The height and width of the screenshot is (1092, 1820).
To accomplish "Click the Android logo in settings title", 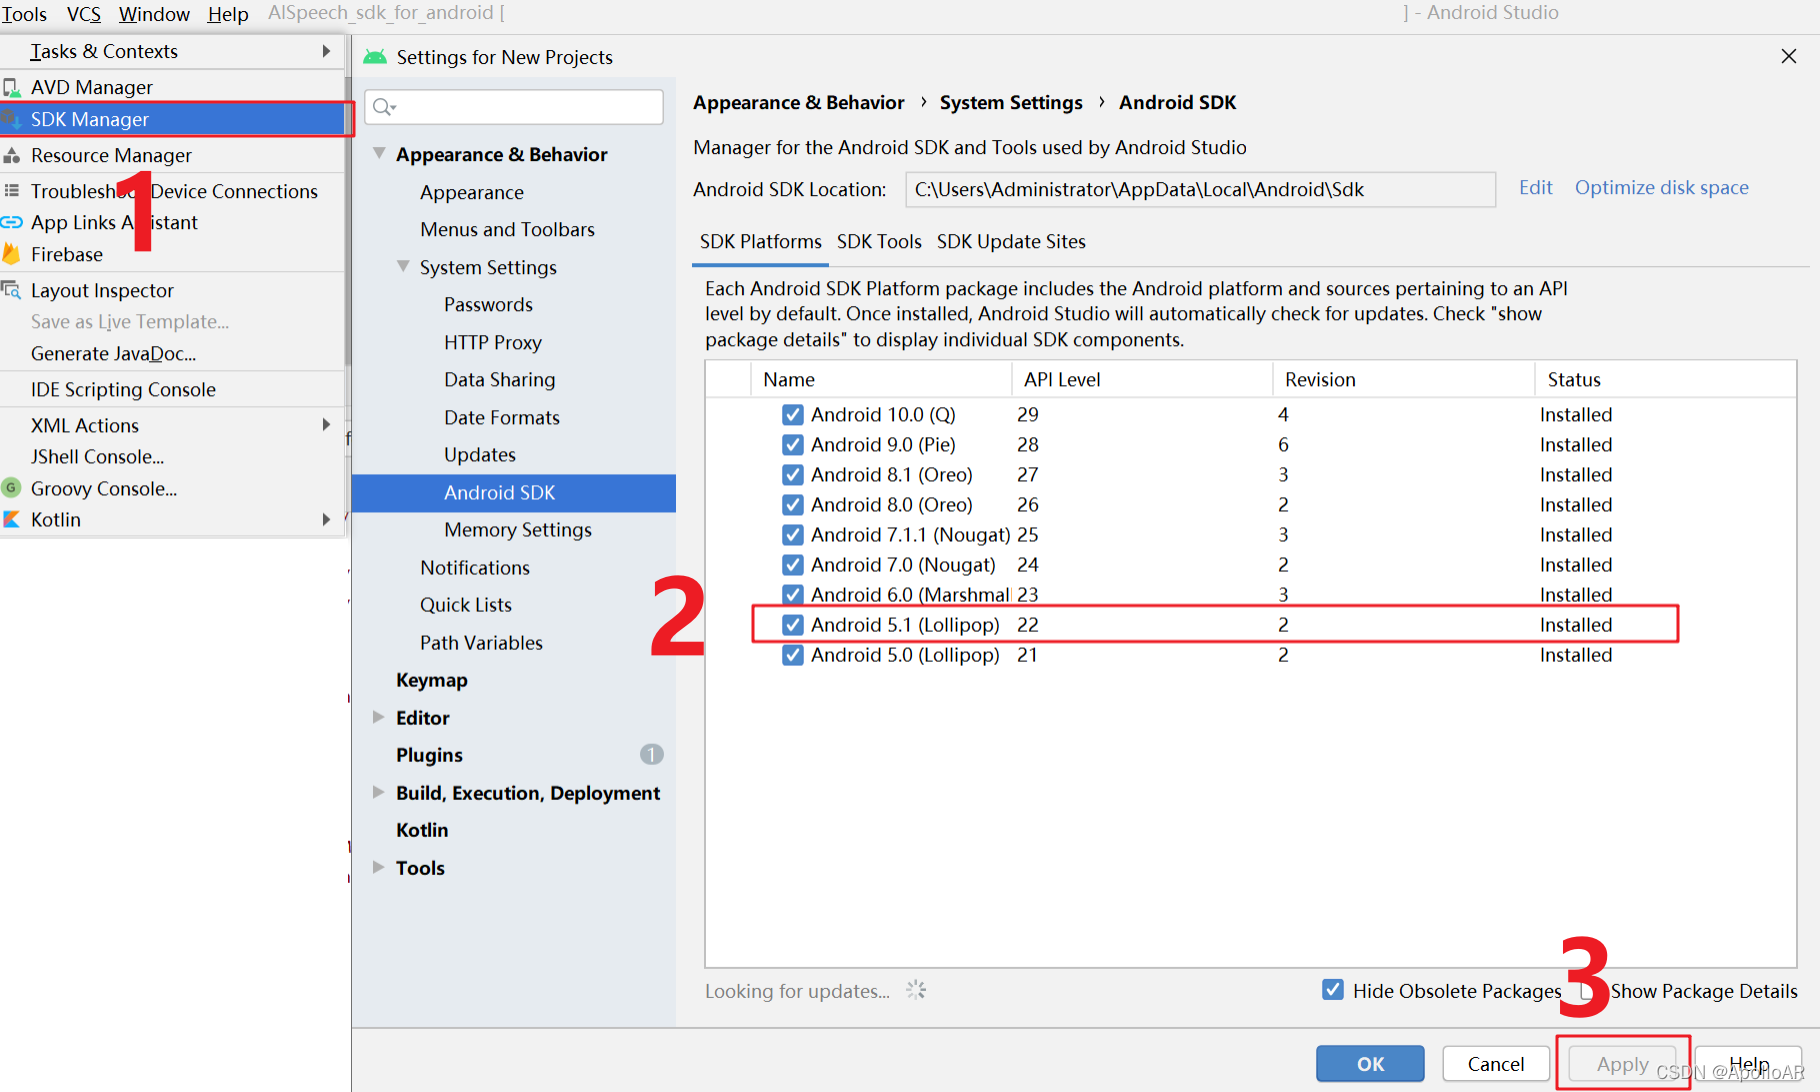I will point(375,57).
